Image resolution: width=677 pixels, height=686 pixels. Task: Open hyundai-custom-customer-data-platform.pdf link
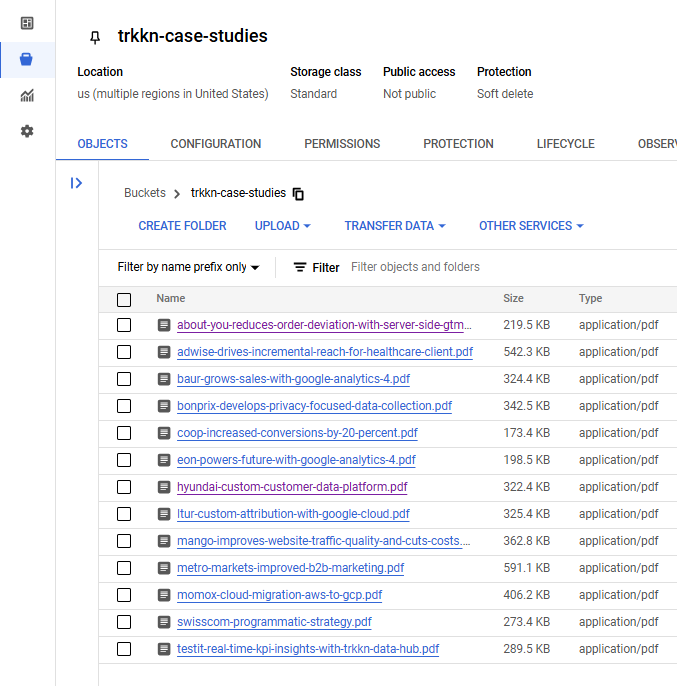click(x=292, y=487)
